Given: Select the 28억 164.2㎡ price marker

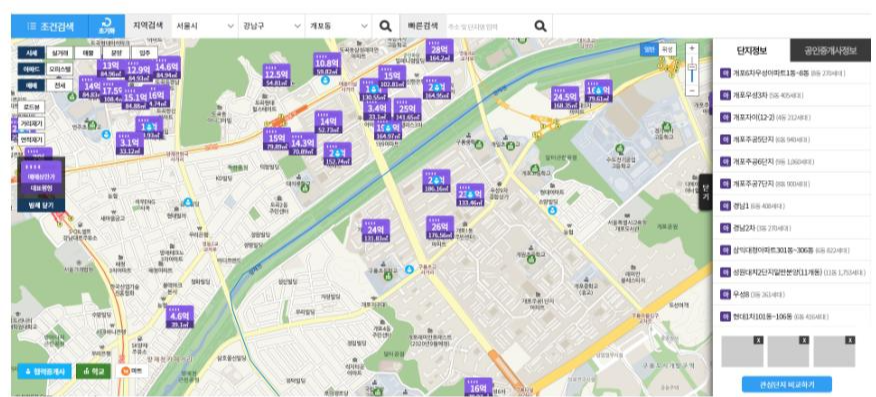Looking at the screenshot, I should (x=440, y=51).
